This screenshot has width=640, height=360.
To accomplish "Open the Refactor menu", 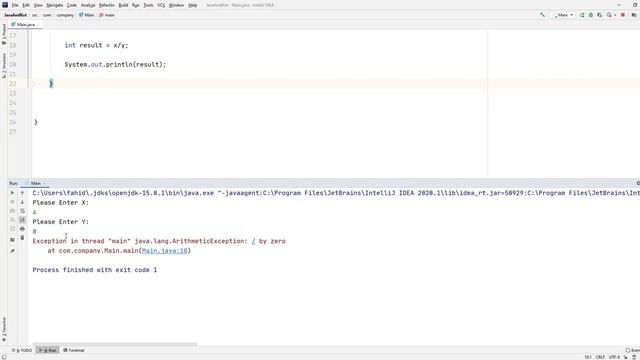I will click(107, 5).
